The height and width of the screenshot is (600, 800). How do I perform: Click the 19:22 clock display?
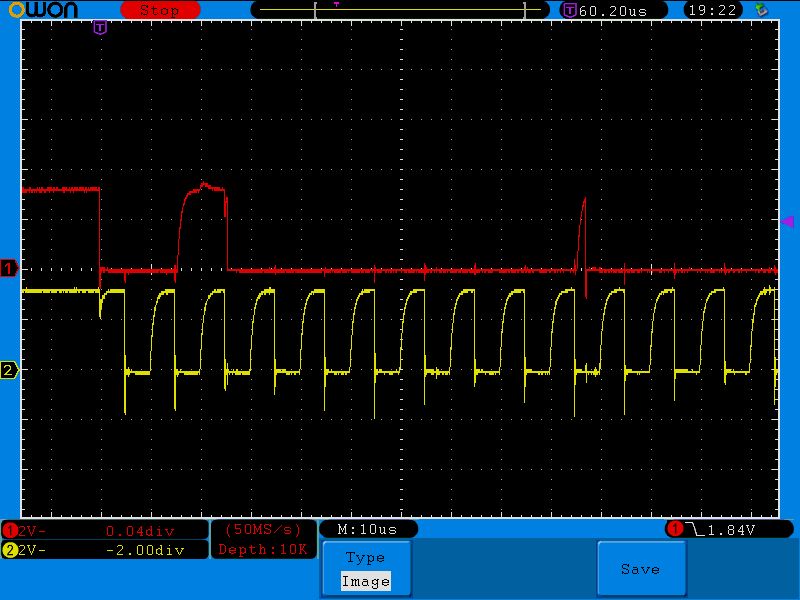click(713, 10)
